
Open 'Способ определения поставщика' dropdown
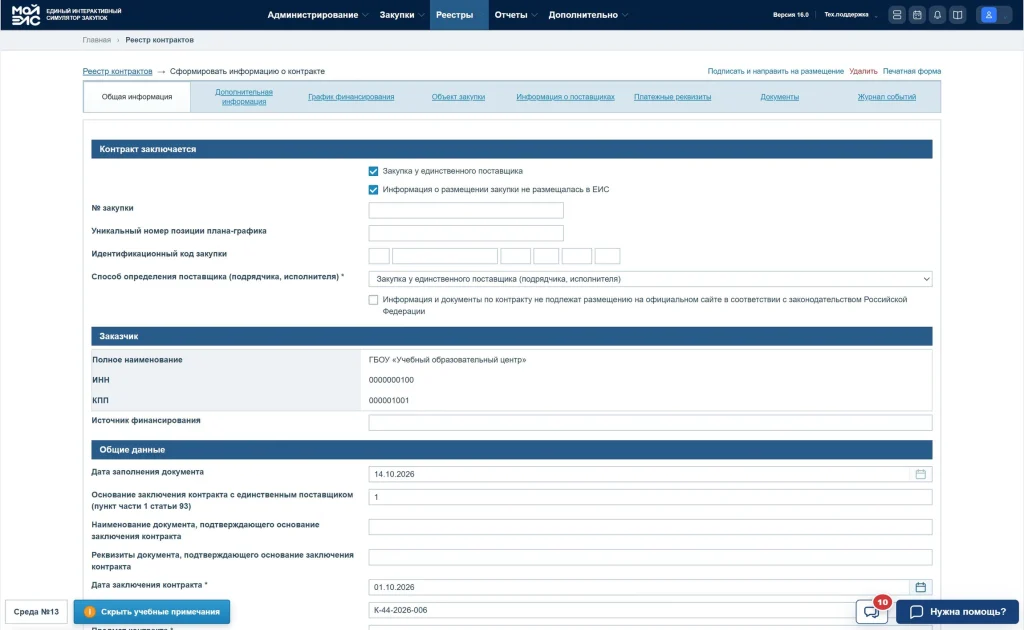pyautogui.click(x=650, y=279)
